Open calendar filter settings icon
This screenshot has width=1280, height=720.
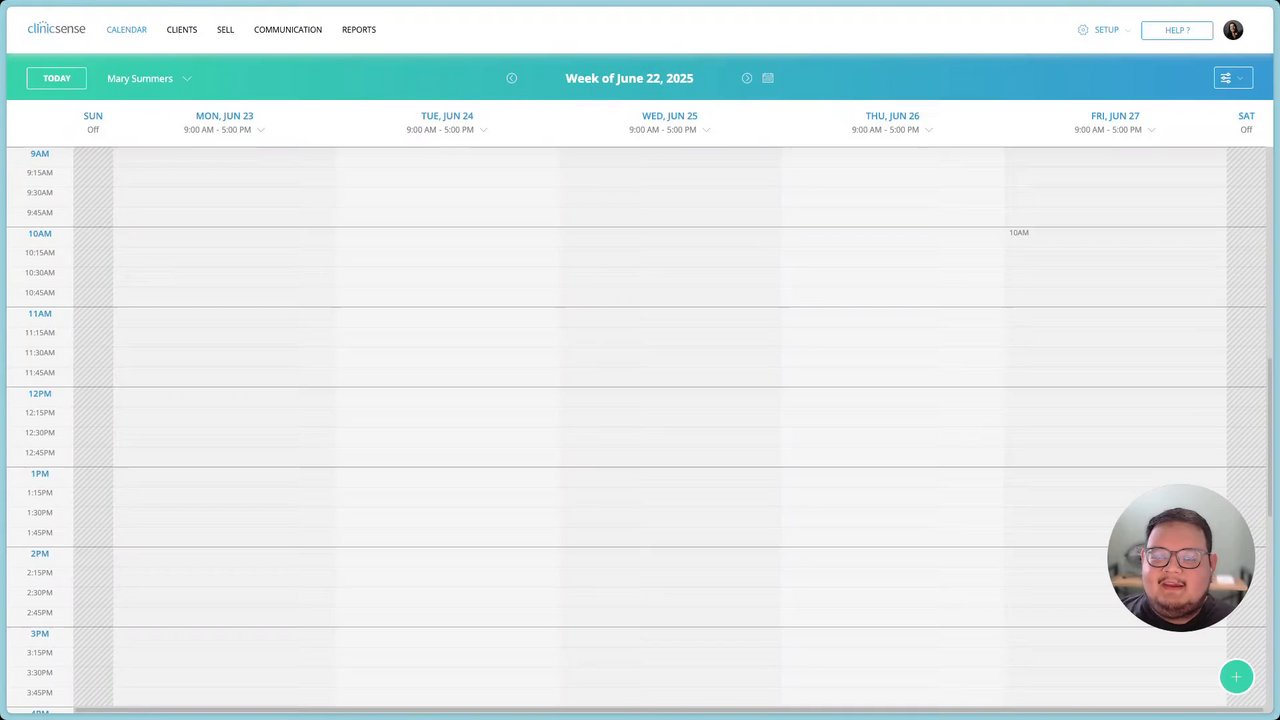pyautogui.click(x=1233, y=78)
